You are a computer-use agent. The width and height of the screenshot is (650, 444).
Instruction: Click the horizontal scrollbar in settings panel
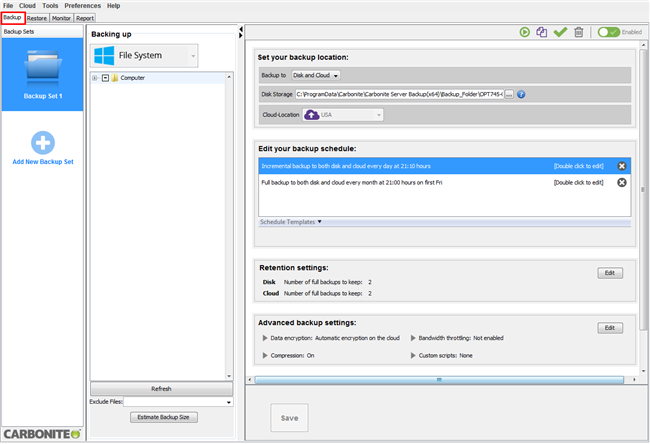(440, 380)
